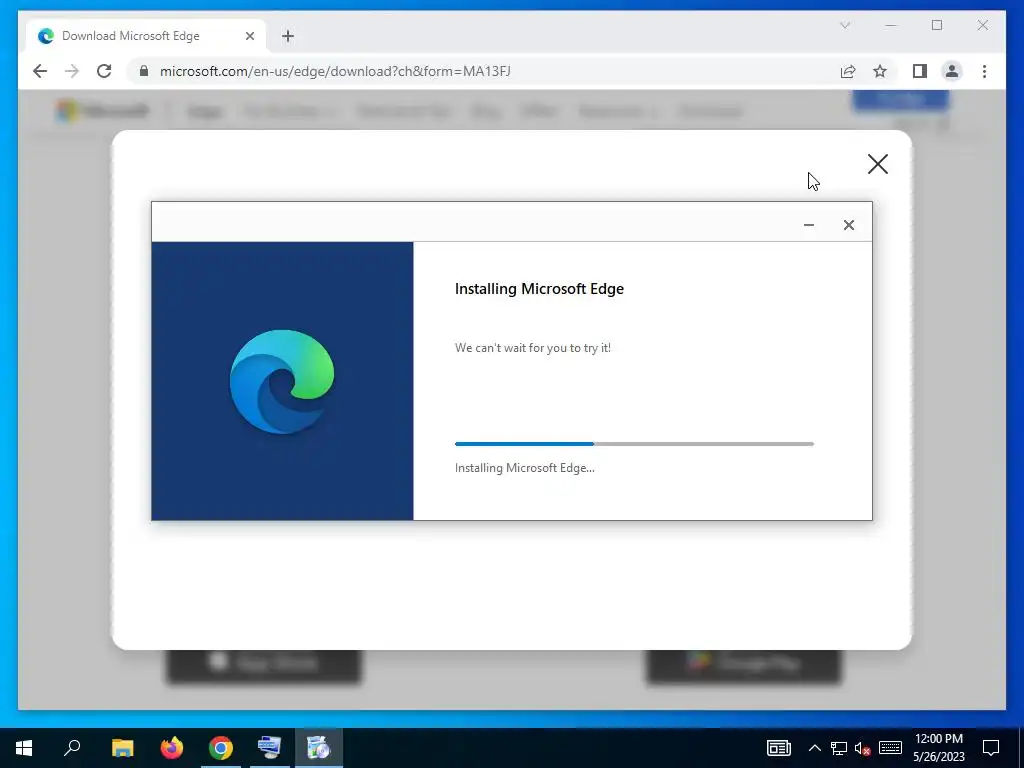Open a new browser tab with plus

pos(288,36)
